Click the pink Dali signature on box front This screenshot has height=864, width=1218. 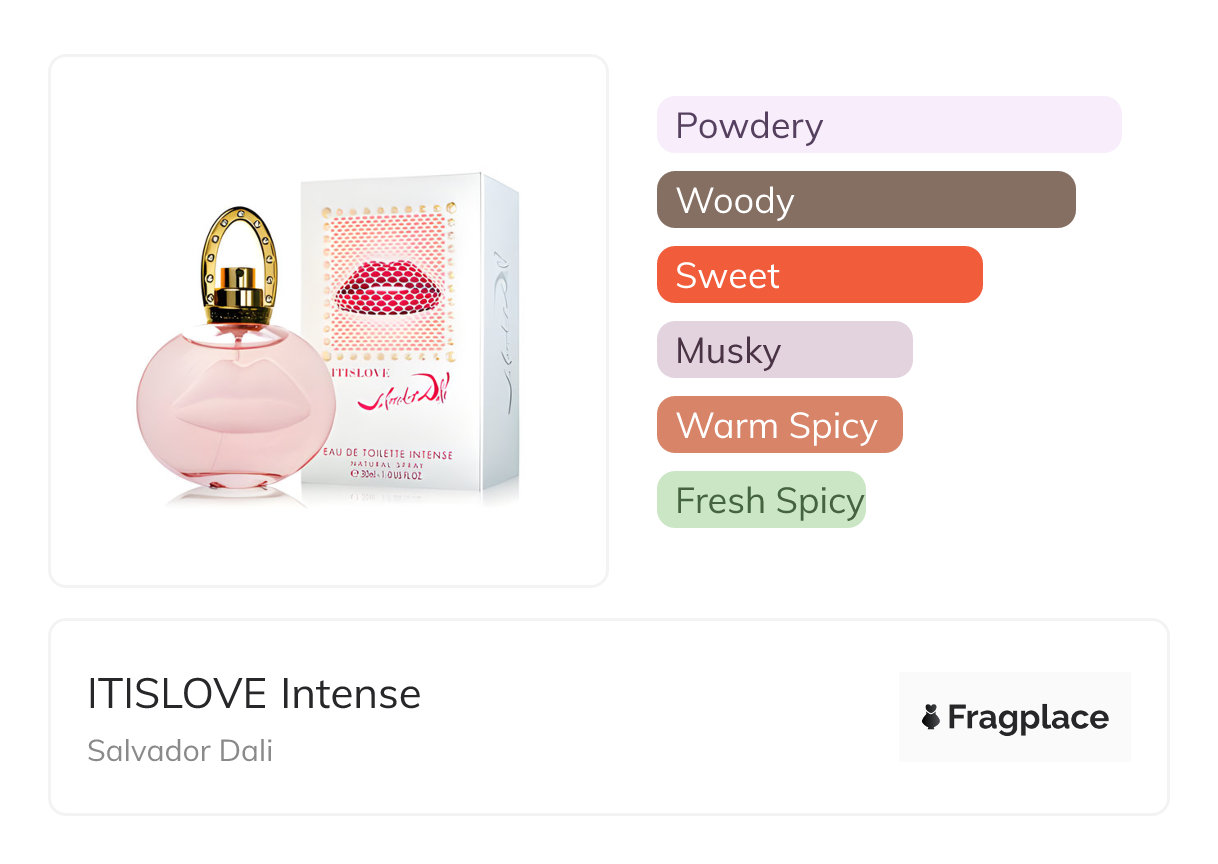tap(404, 395)
